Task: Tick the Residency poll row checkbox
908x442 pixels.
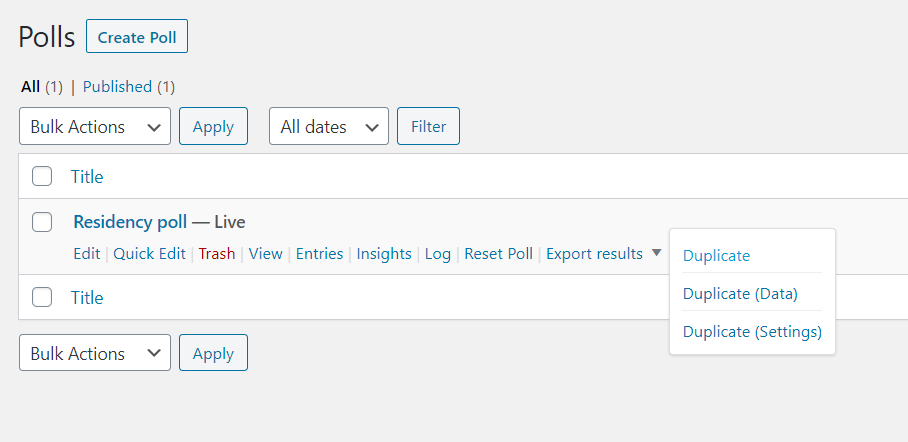Action: point(42,222)
